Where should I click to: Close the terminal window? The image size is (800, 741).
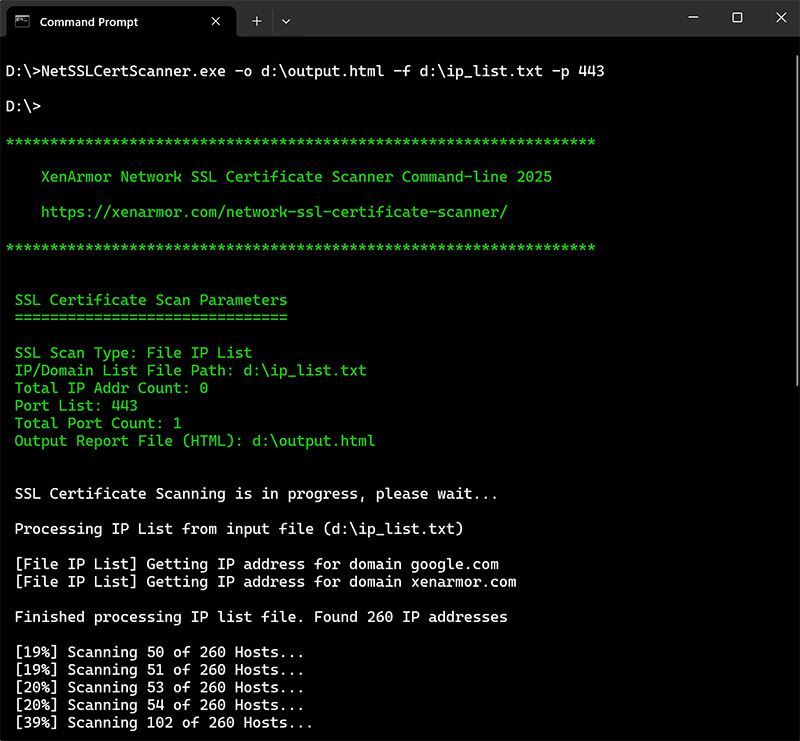point(781,17)
